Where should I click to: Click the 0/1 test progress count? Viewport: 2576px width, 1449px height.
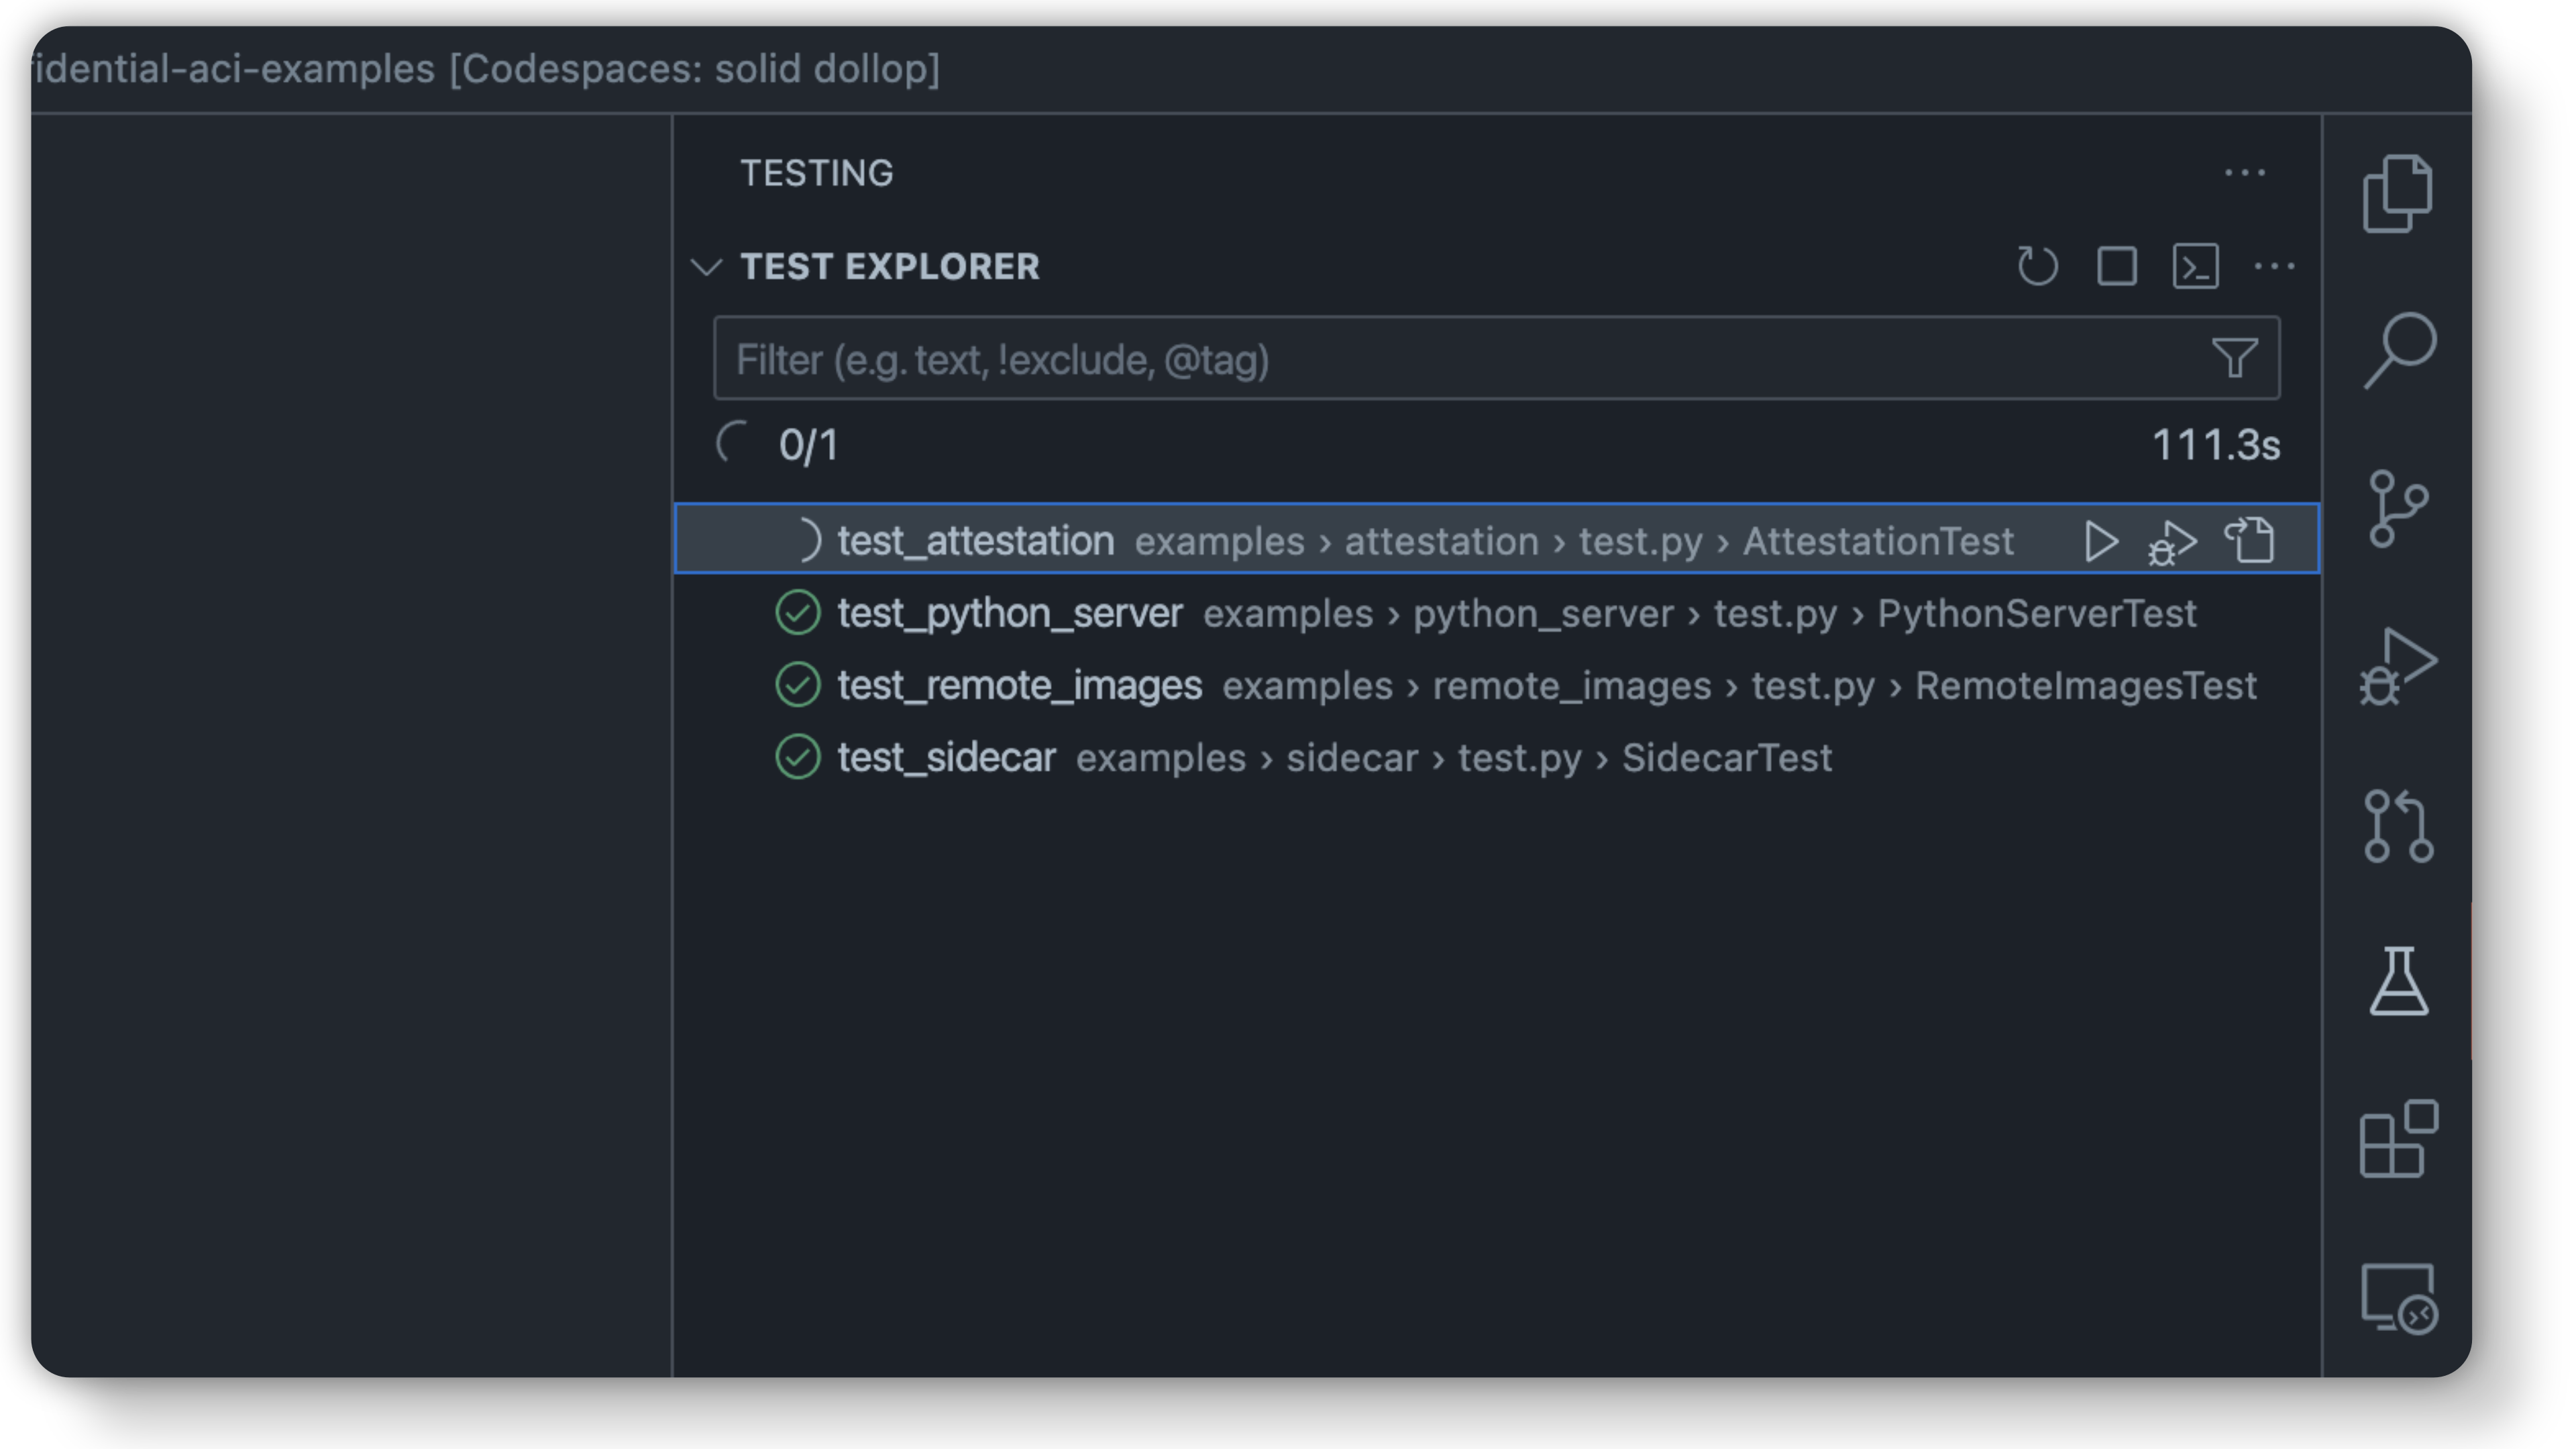[x=808, y=446]
